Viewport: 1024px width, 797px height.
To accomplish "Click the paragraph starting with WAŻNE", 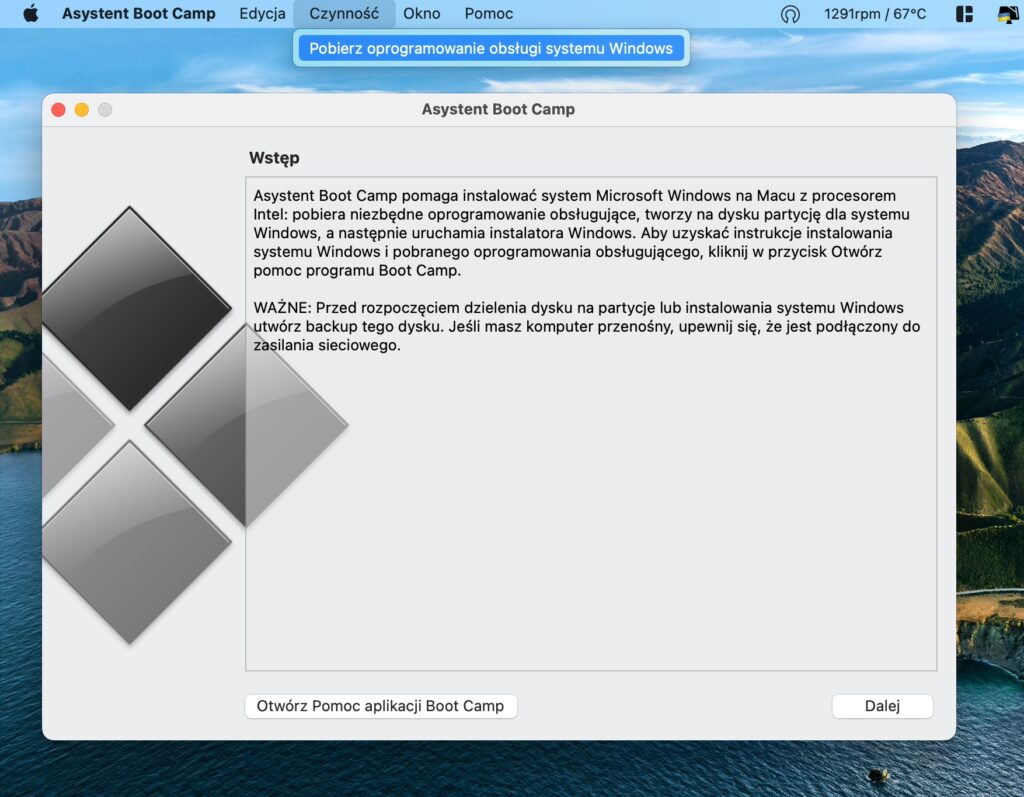I will (x=586, y=327).
